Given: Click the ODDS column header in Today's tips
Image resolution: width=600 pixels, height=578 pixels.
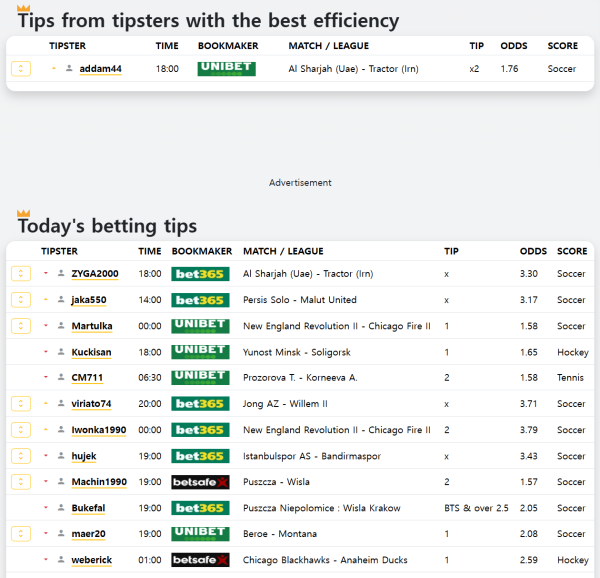Looking at the screenshot, I should click(533, 251).
